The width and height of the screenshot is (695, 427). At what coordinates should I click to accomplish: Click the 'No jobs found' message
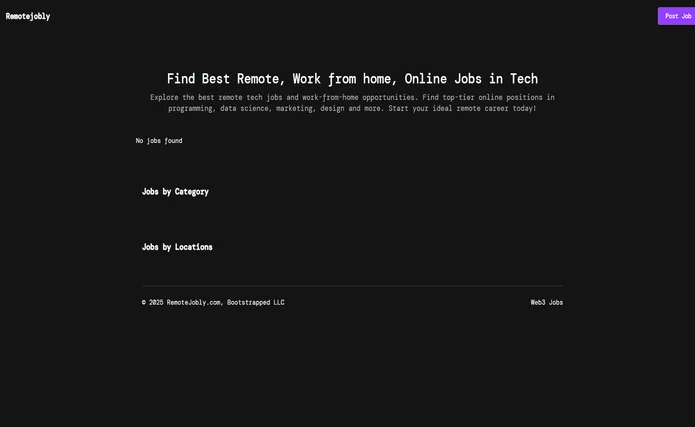159,141
